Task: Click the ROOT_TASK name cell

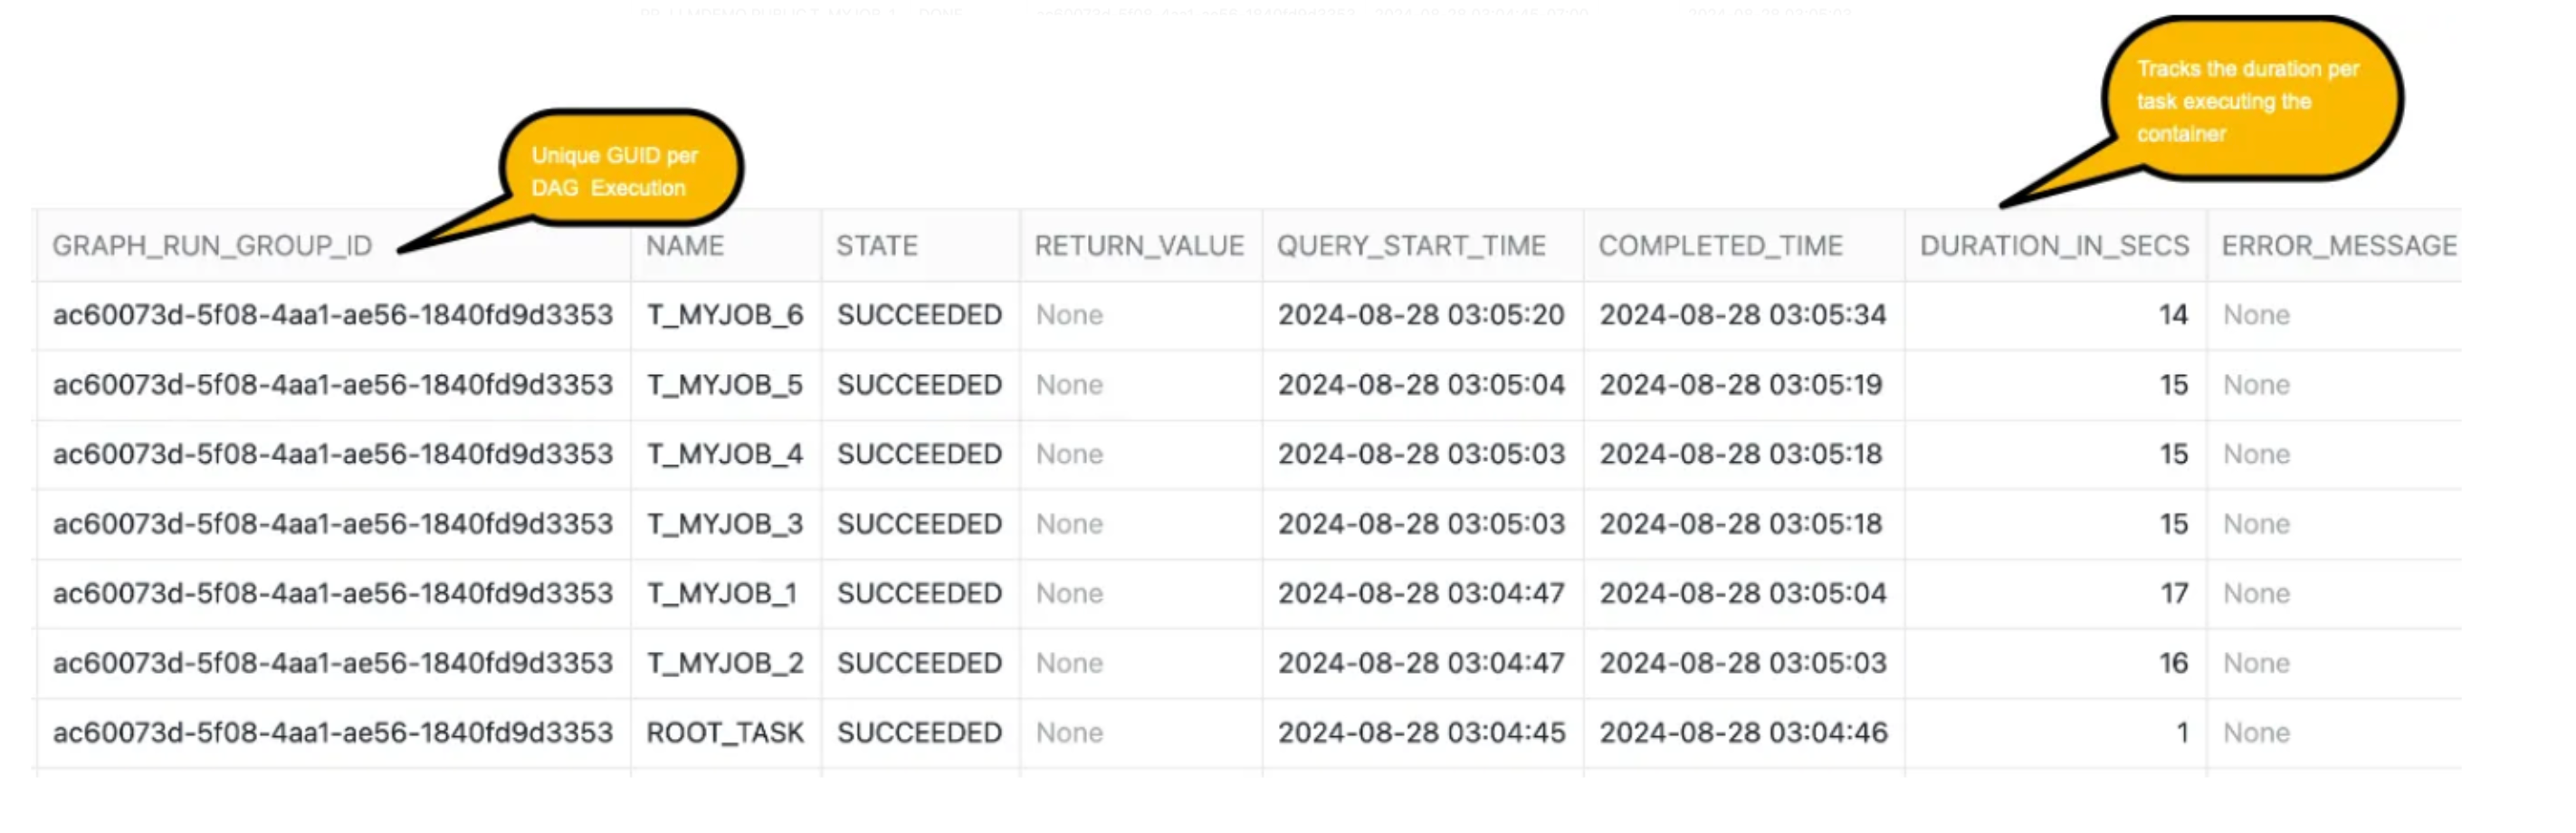Action: click(725, 733)
